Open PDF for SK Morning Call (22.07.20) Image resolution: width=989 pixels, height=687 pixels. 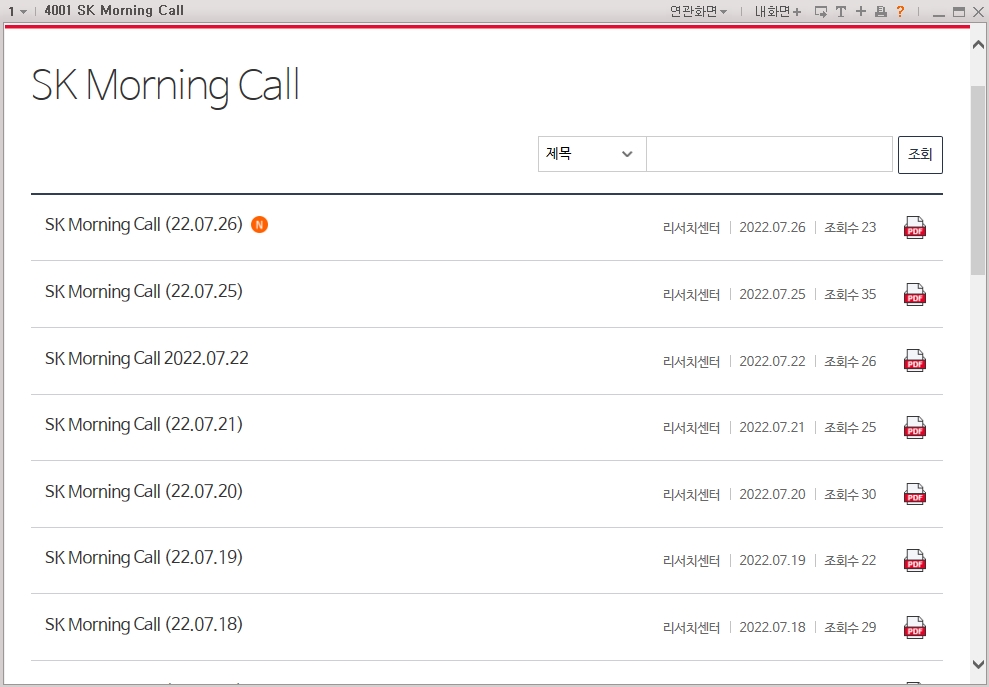coord(915,494)
